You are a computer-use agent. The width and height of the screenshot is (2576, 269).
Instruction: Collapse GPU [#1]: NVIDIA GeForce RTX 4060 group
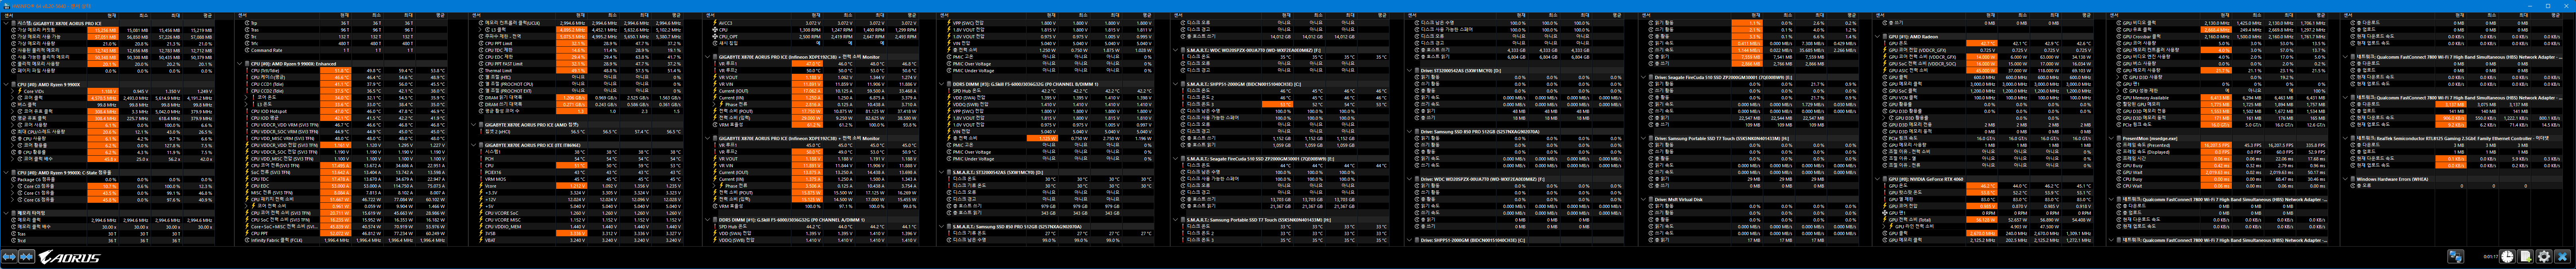coord(1877,179)
